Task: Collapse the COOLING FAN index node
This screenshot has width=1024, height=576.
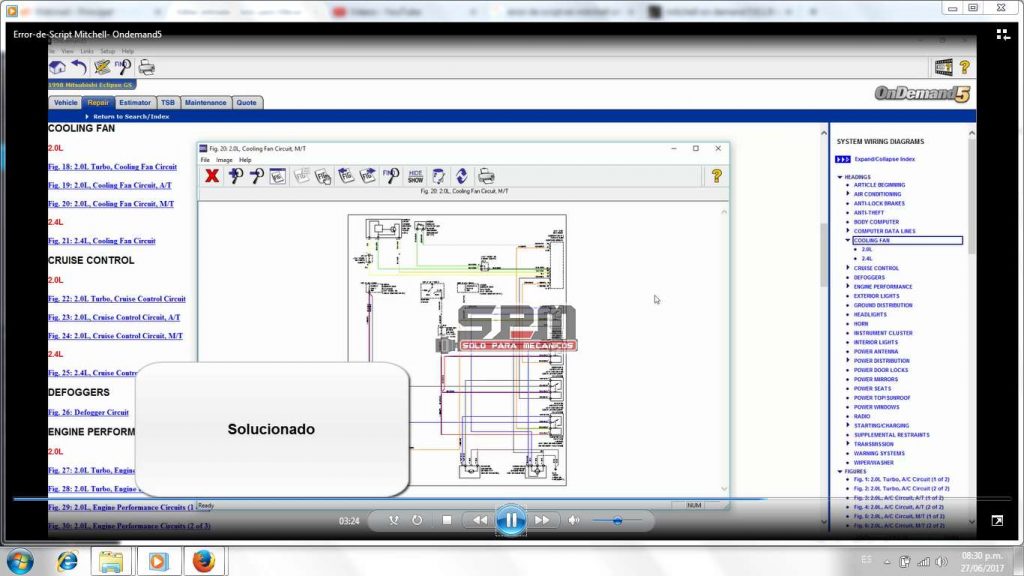Action: pos(848,240)
